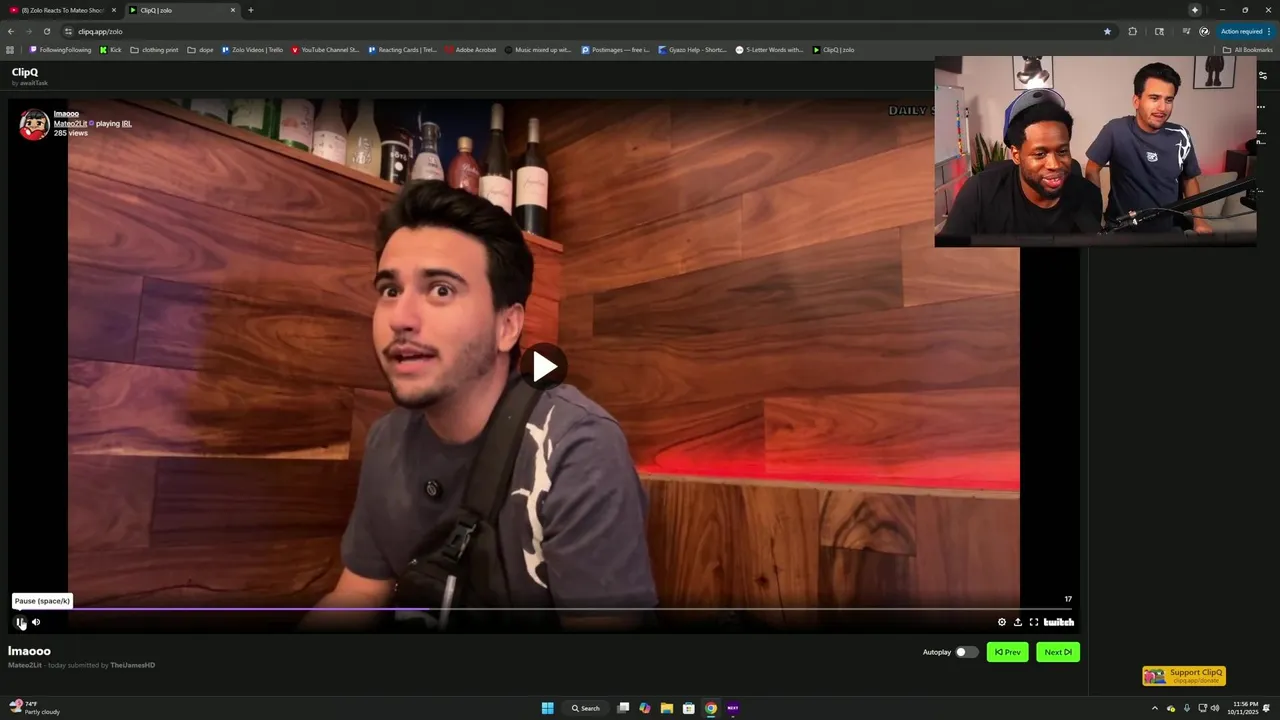This screenshot has height=720, width=1280.
Task: Open the Music mixed up wit... bookmark
Action: pyautogui.click(x=538, y=49)
